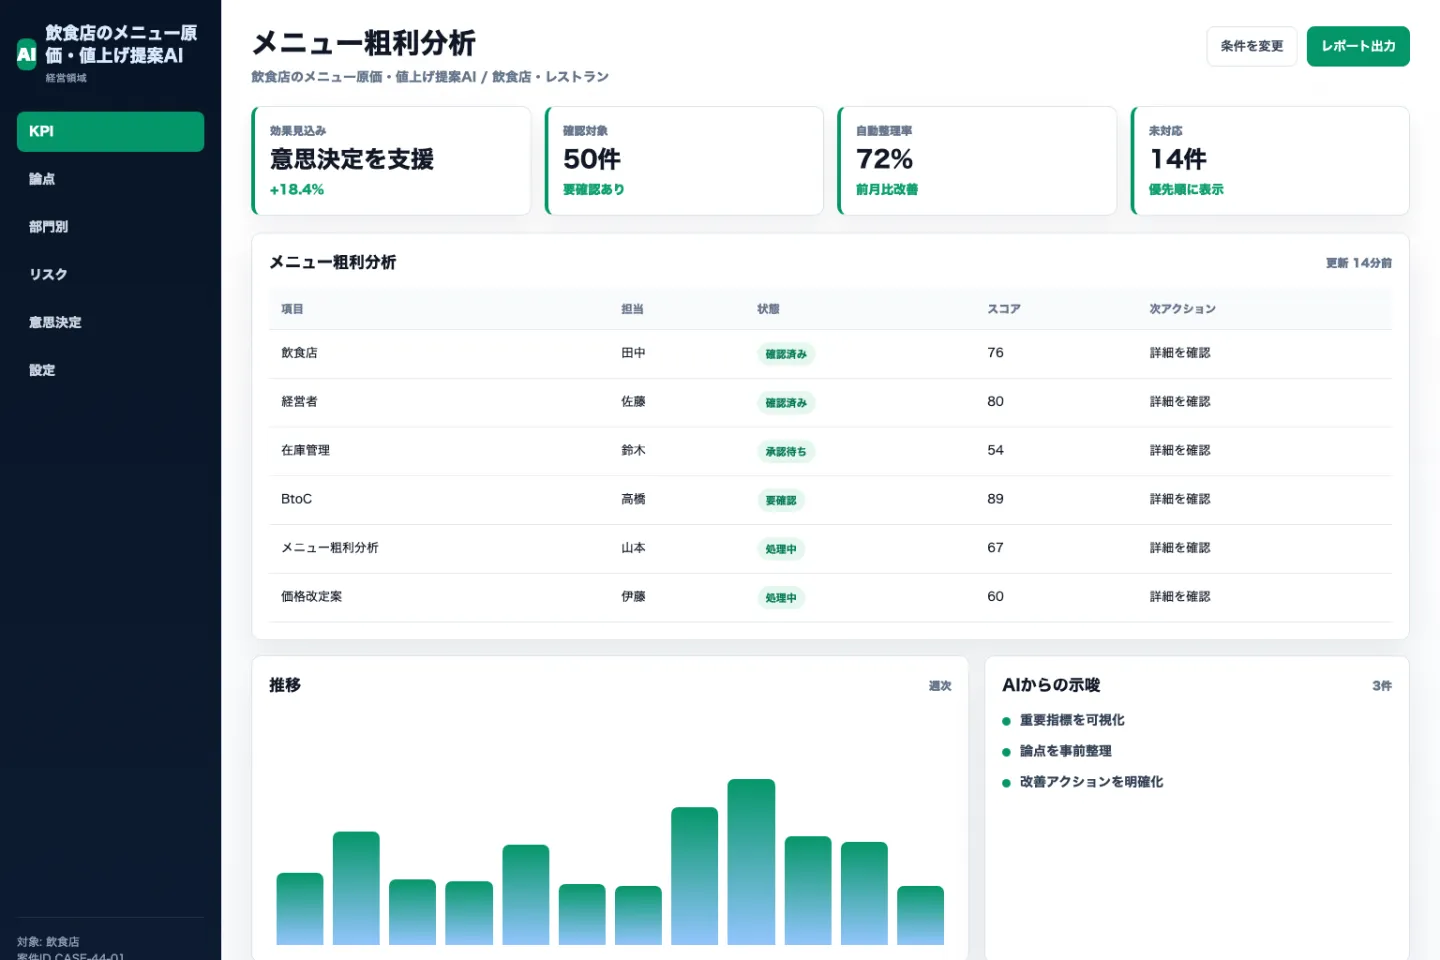Click insight 重要指標を可視化
Viewport: 1440px width, 960px height.
click(x=1072, y=720)
